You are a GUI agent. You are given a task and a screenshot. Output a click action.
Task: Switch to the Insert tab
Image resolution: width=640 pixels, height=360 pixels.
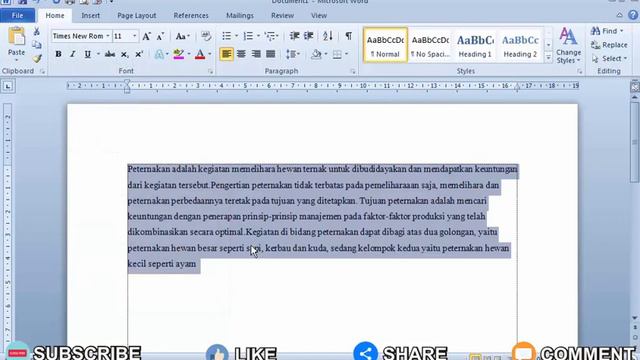pos(90,16)
